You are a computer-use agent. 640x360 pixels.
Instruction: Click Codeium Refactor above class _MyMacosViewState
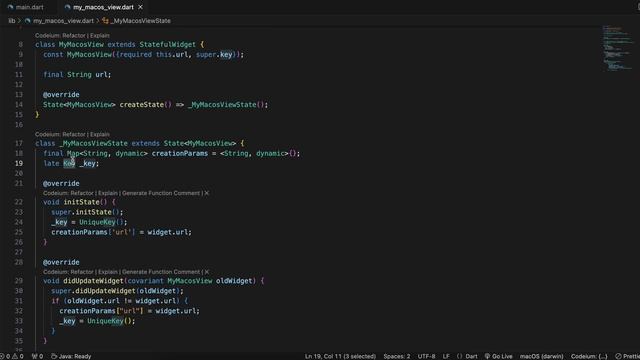73,134
